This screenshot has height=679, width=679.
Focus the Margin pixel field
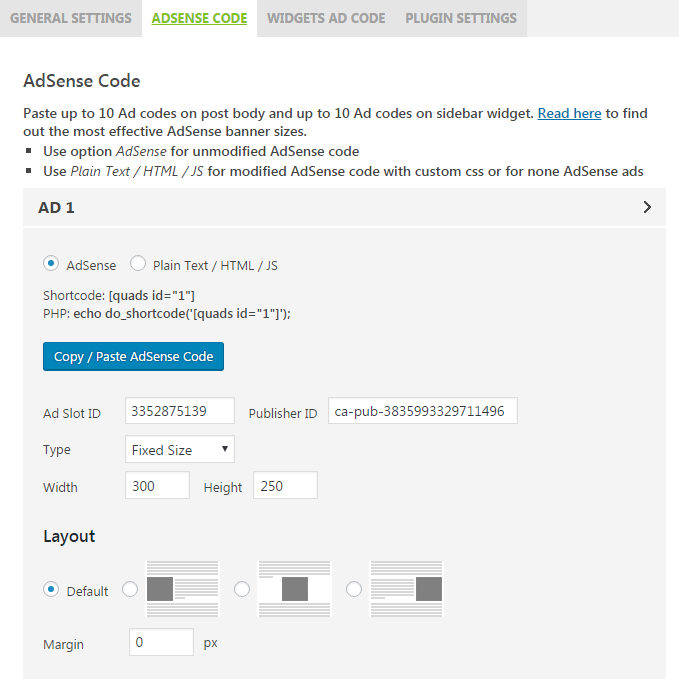161,642
